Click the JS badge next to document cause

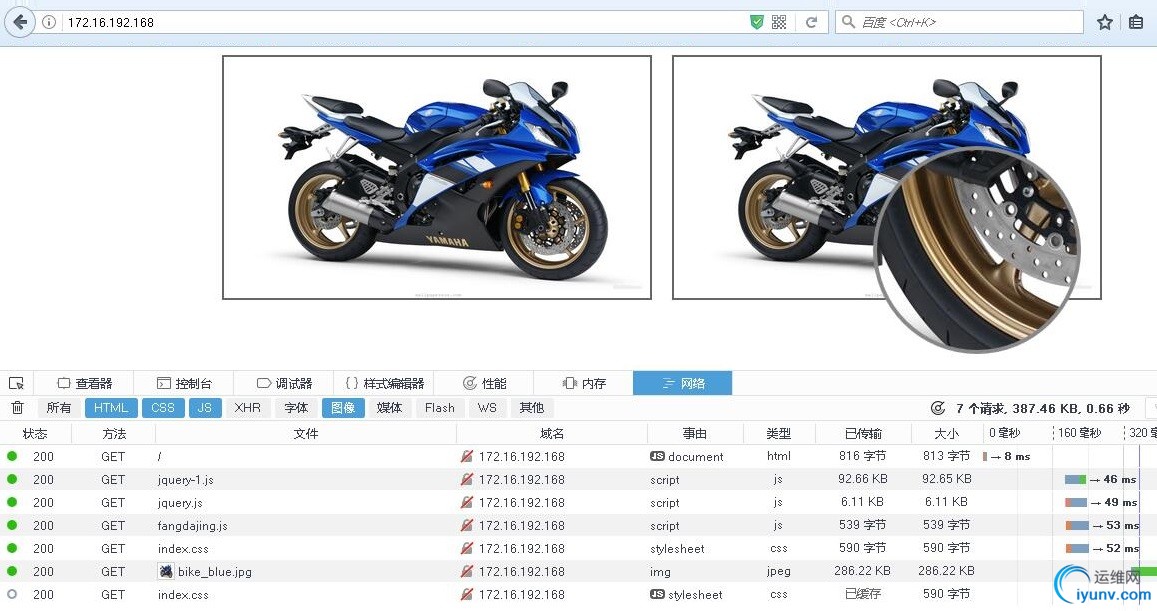657,456
